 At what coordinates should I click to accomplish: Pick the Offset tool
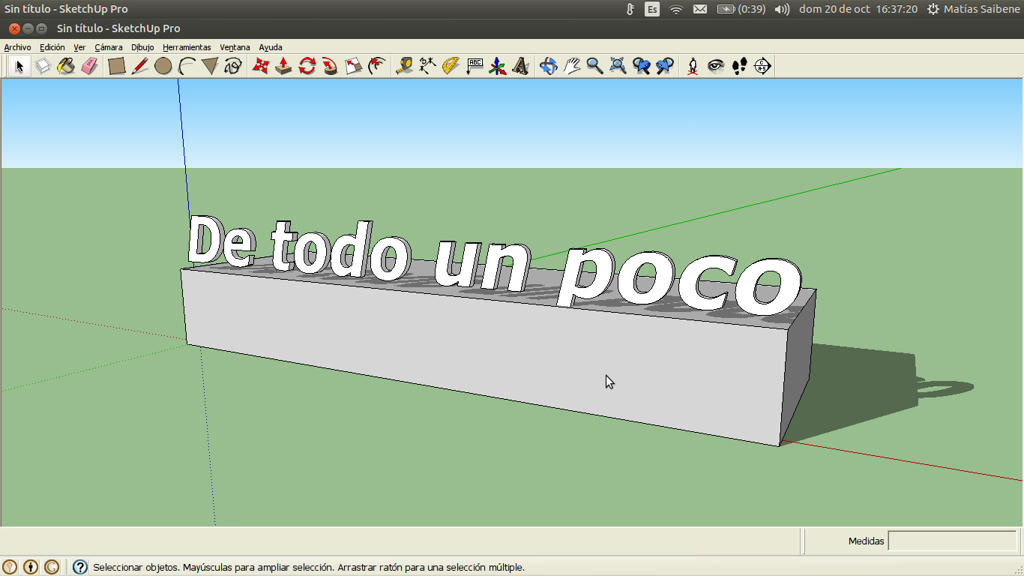point(377,66)
